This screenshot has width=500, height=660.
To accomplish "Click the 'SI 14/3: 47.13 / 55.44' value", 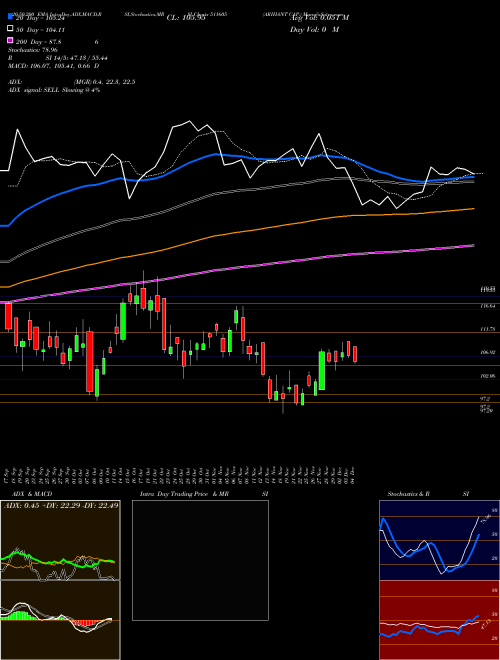I will tap(76, 58).
